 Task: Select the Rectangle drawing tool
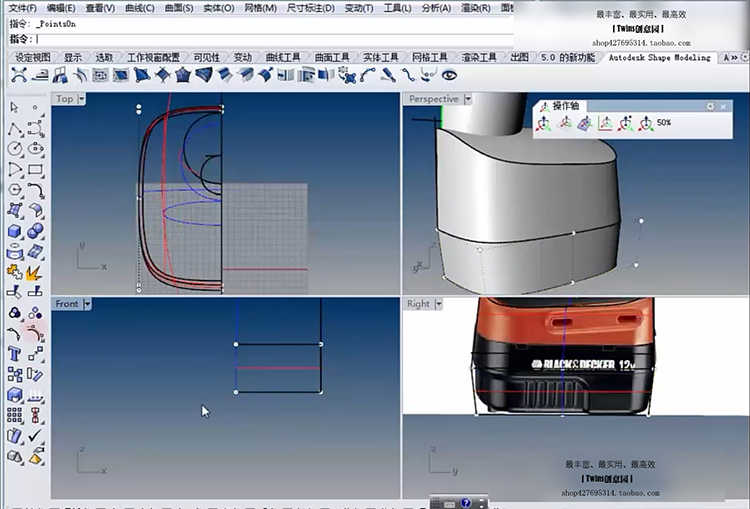pos(34,169)
